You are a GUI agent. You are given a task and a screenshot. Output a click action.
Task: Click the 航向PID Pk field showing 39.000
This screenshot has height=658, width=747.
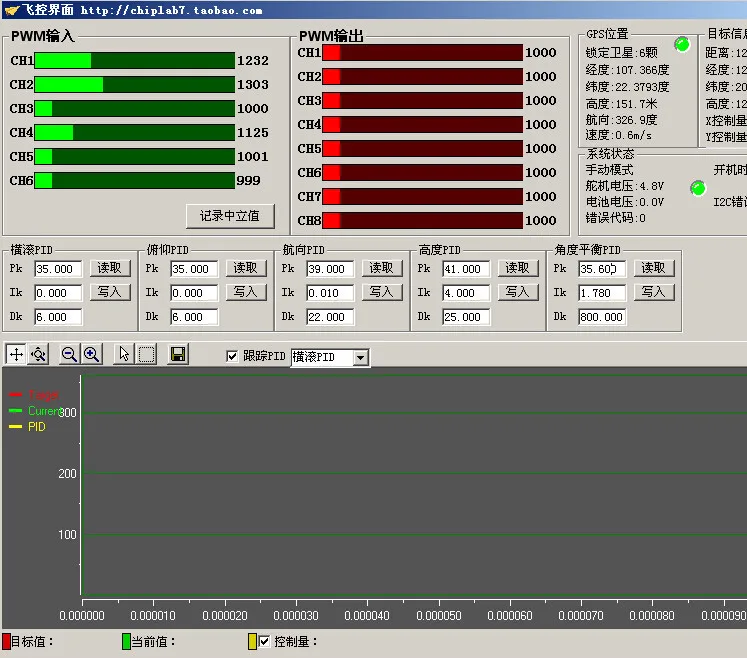(330, 269)
